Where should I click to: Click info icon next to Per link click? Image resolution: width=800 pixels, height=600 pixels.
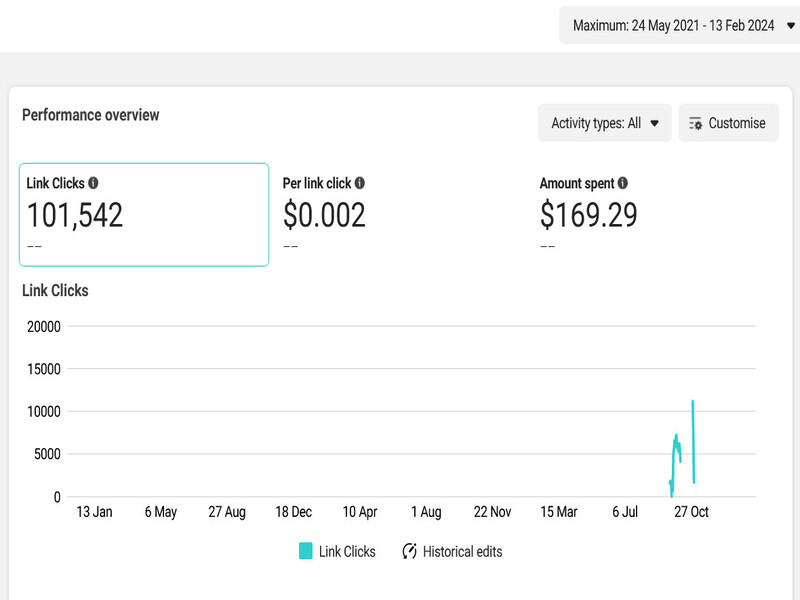360,184
